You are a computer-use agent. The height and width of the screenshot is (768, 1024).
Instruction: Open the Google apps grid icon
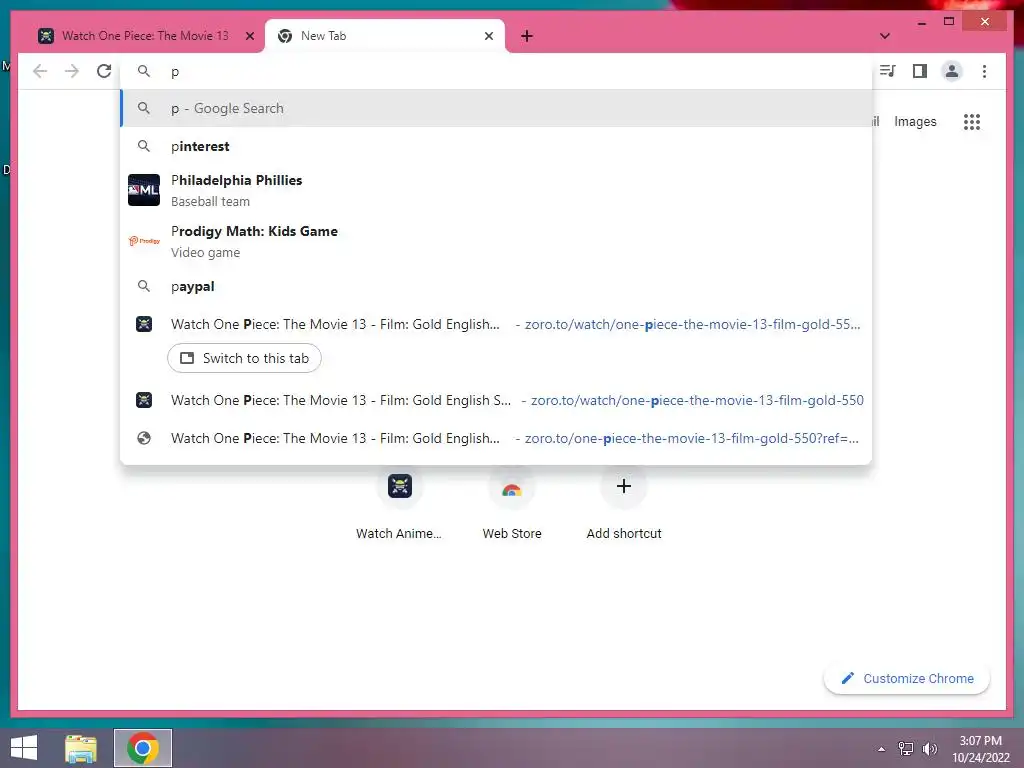click(972, 121)
